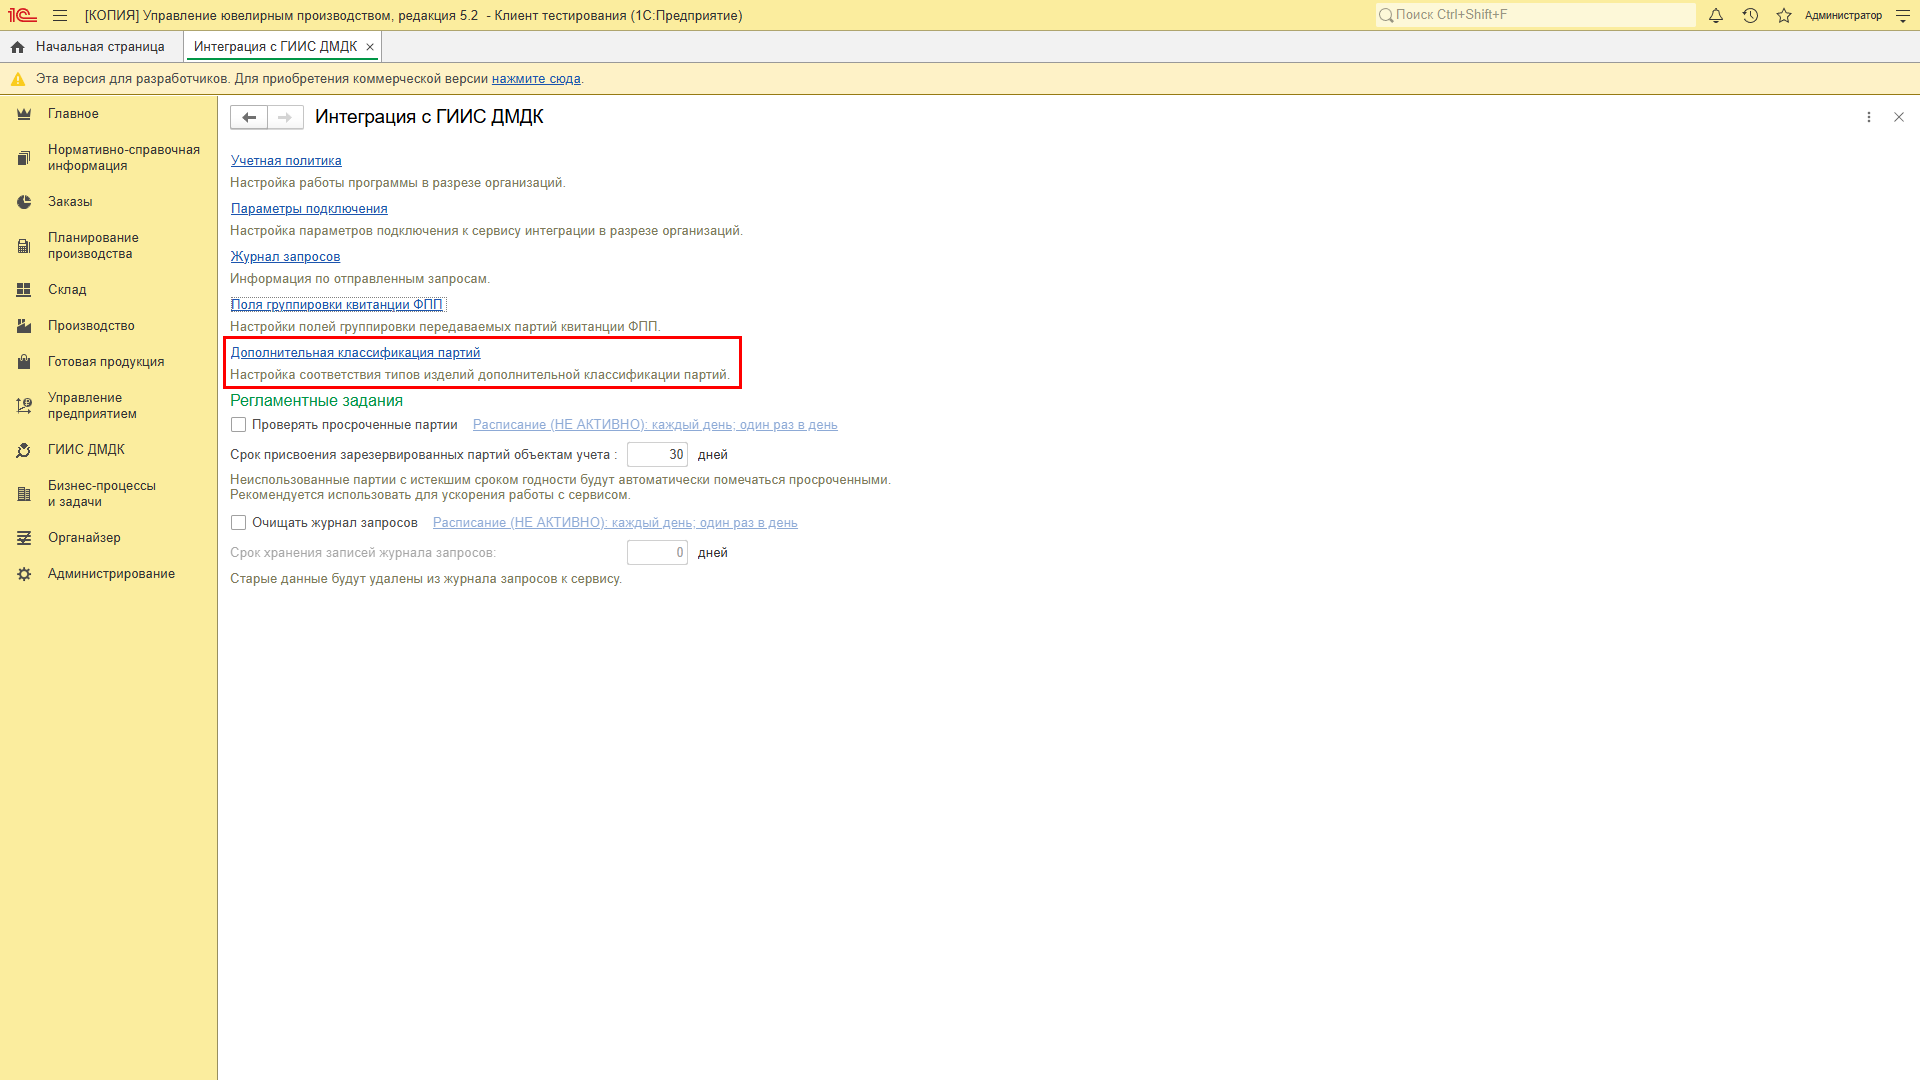
Task: Click the Заказы pie icon
Action: tap(24, 202)
